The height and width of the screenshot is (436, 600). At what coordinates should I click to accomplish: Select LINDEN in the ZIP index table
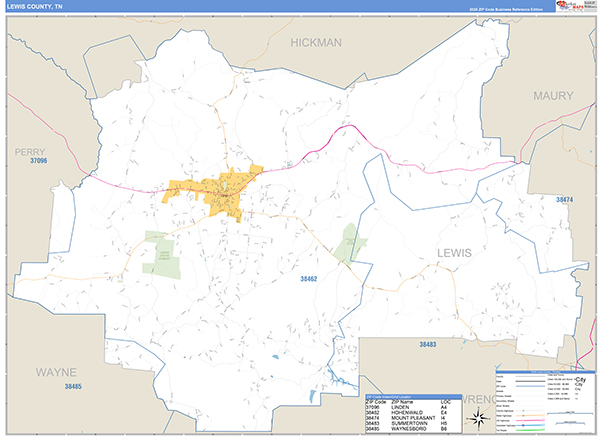coord(400,407)
